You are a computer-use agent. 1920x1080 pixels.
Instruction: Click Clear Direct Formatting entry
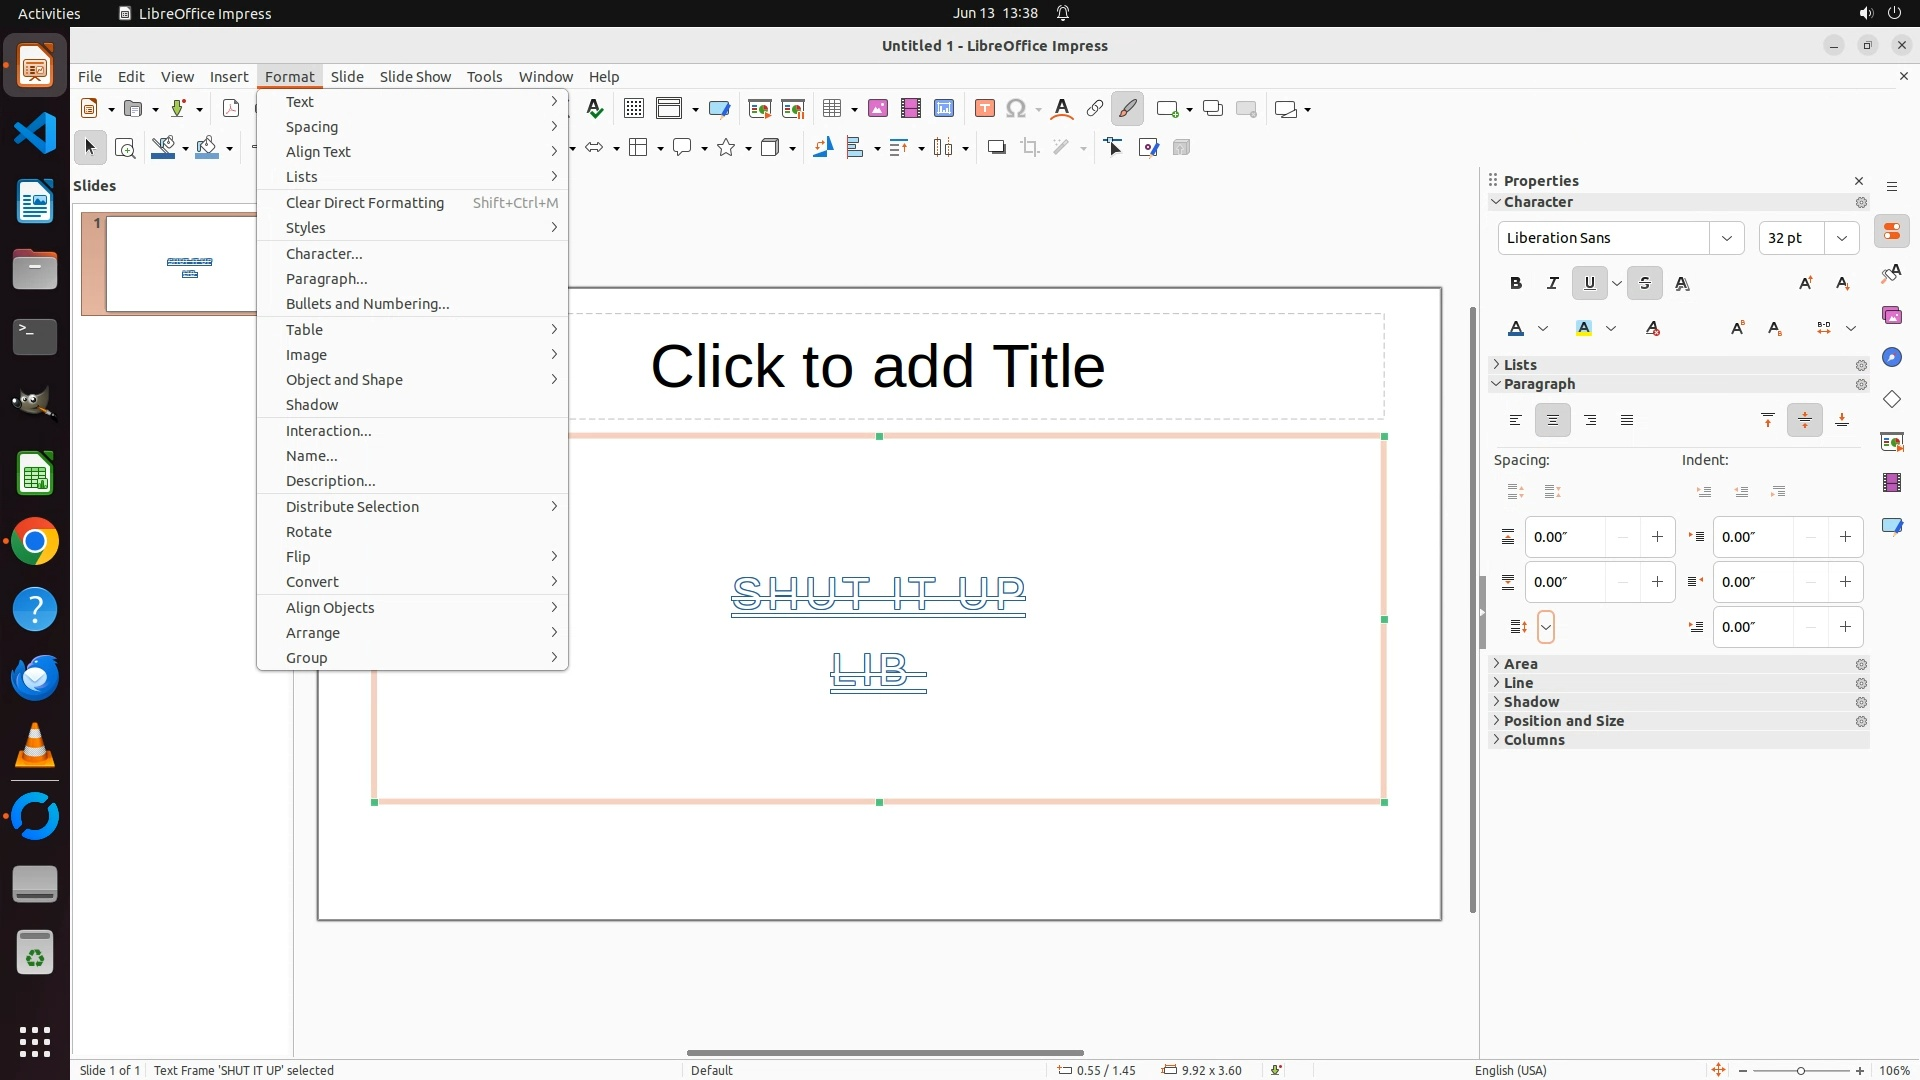[364, 203]
